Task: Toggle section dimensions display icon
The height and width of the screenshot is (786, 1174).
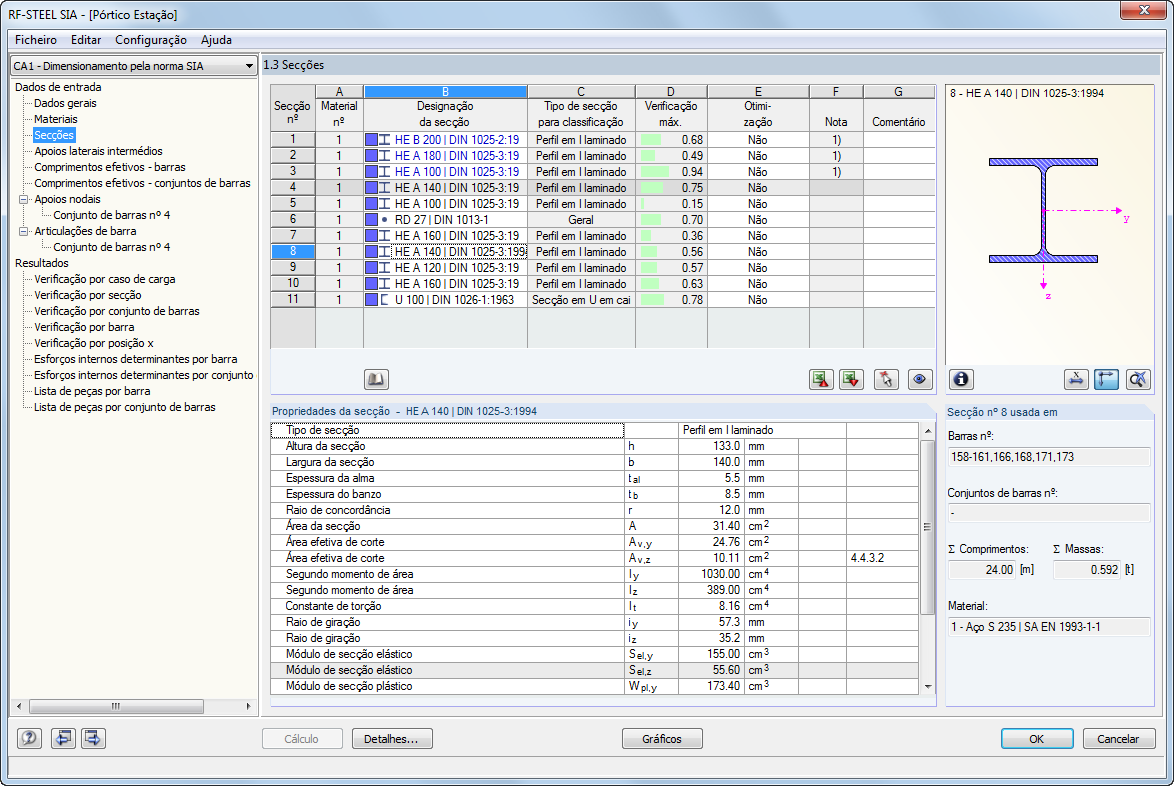Action: coord(1076,379)
